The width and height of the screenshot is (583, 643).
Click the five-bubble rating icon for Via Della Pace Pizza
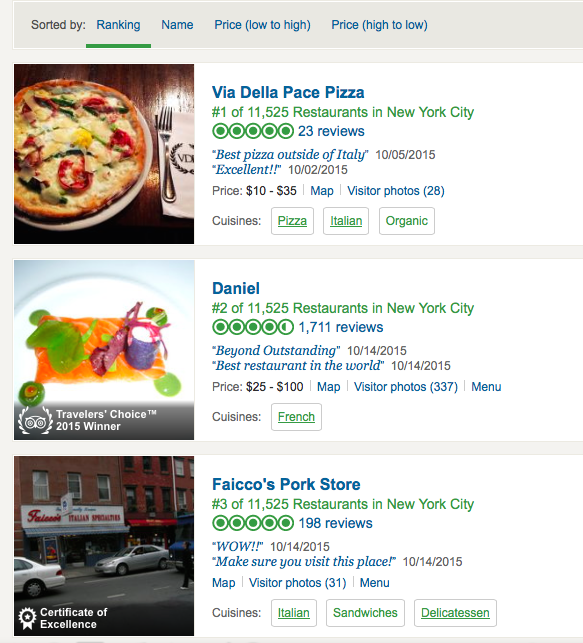[253, 131]
